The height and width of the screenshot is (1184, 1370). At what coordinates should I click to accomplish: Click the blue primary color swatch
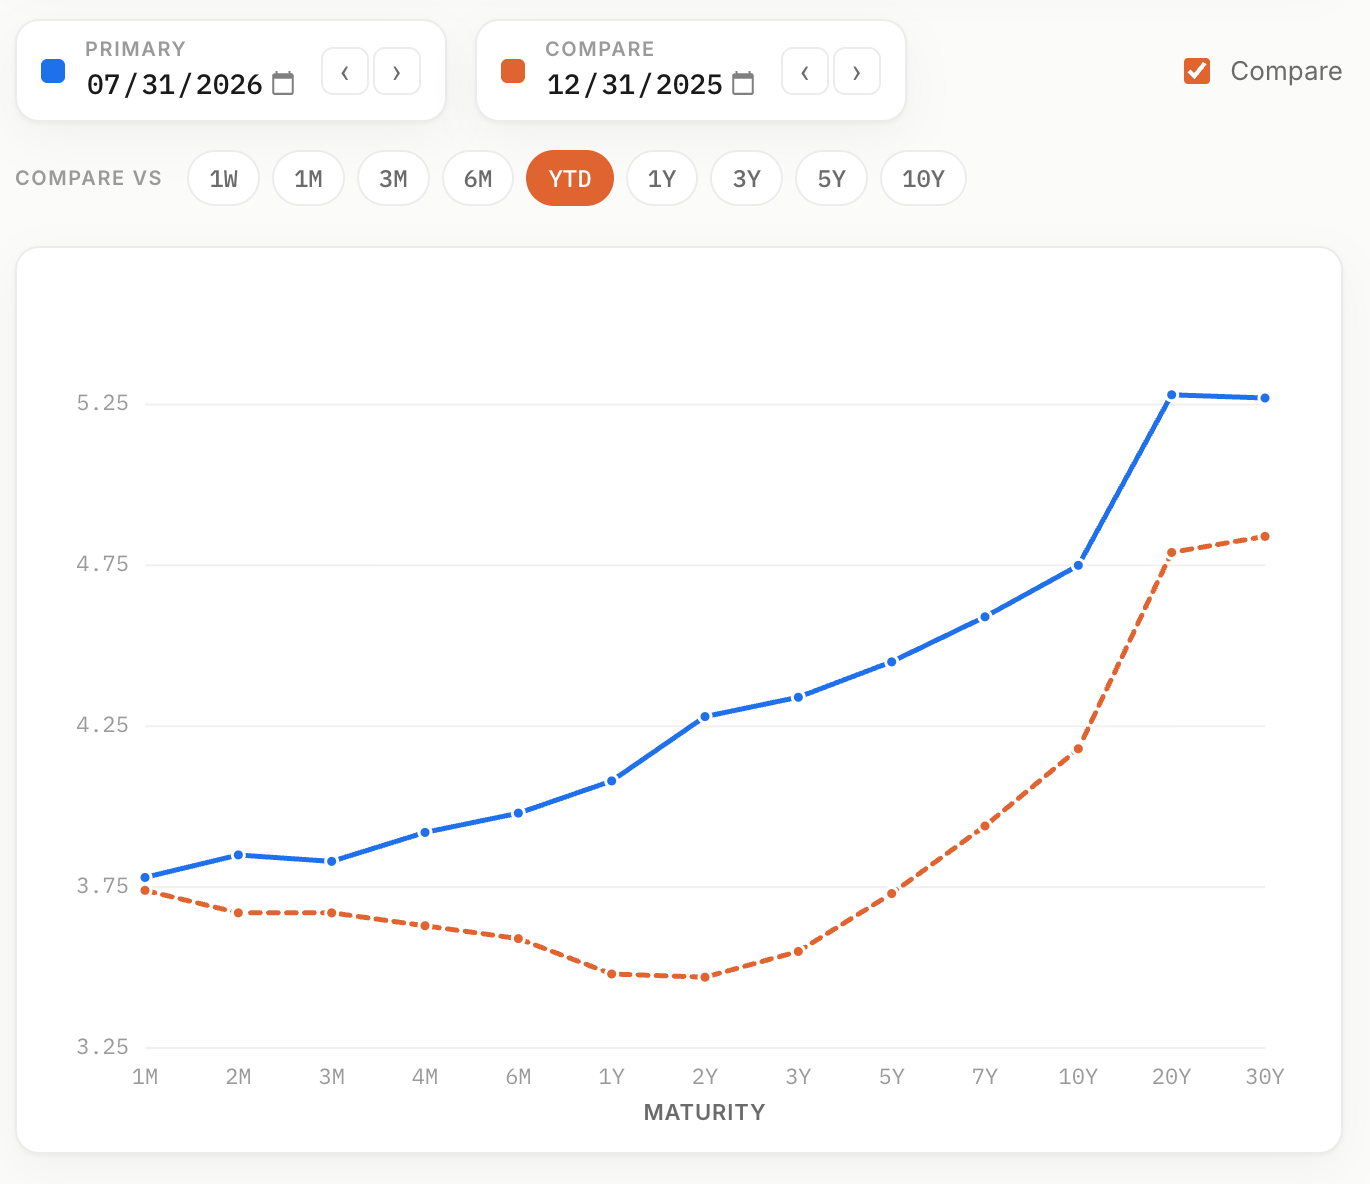click(x=53, y=71)
